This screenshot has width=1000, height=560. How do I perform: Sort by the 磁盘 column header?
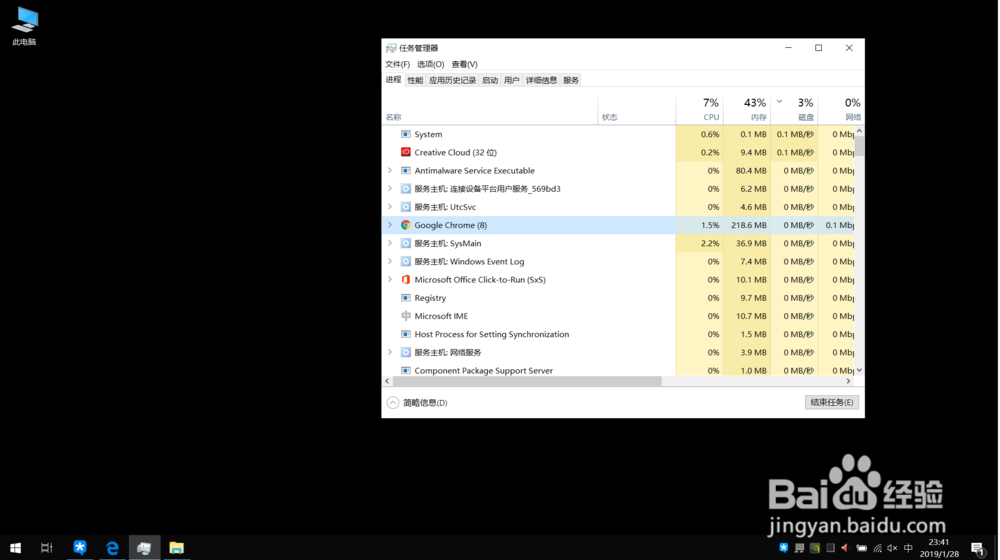pos(795,109)
